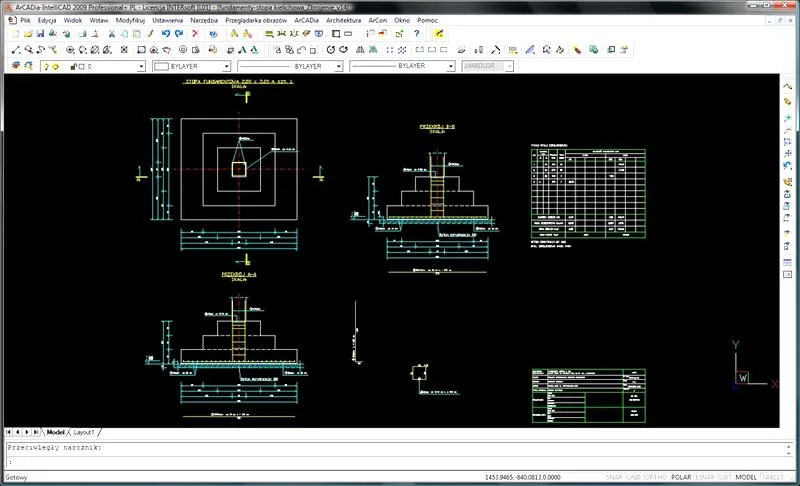Open the Wstaw menu

point(99,20)
